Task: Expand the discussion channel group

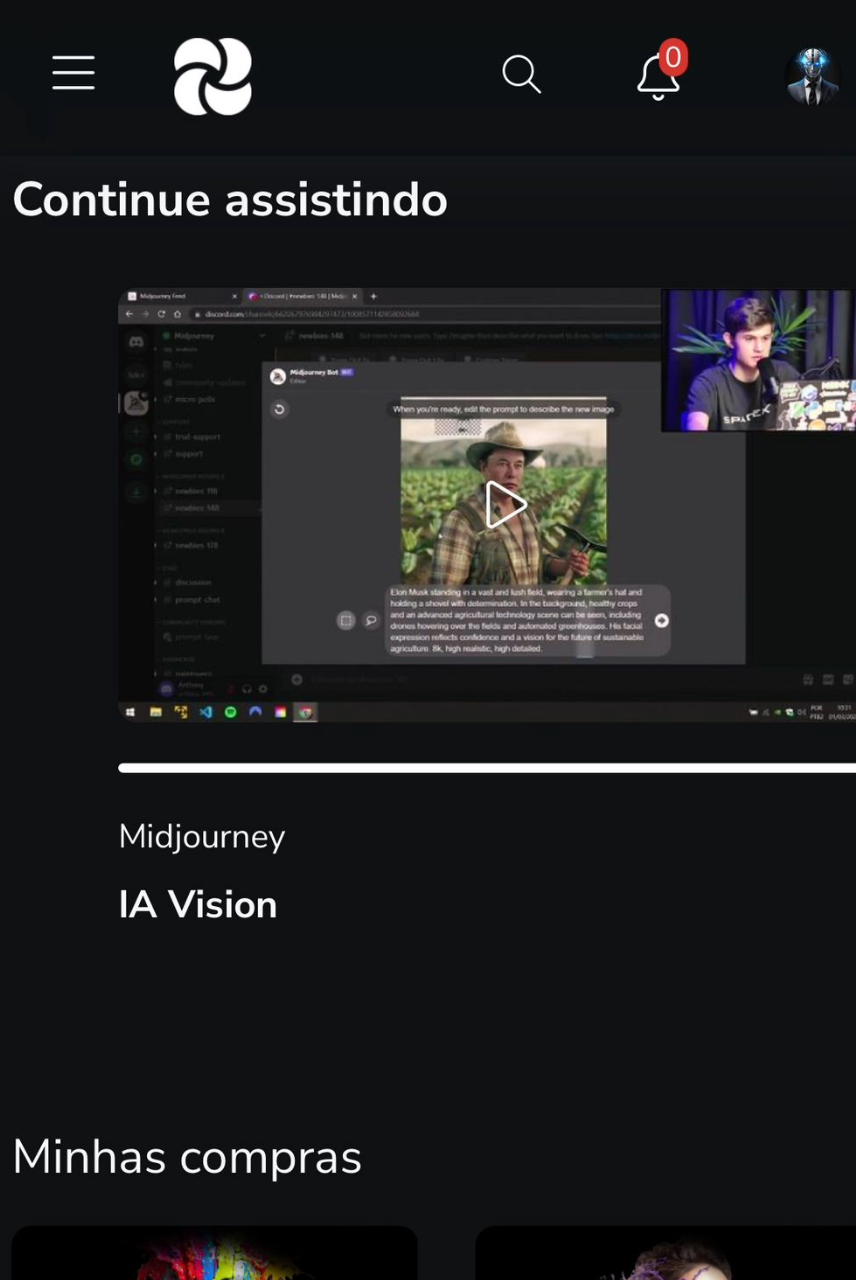Action: click(156, 582)
